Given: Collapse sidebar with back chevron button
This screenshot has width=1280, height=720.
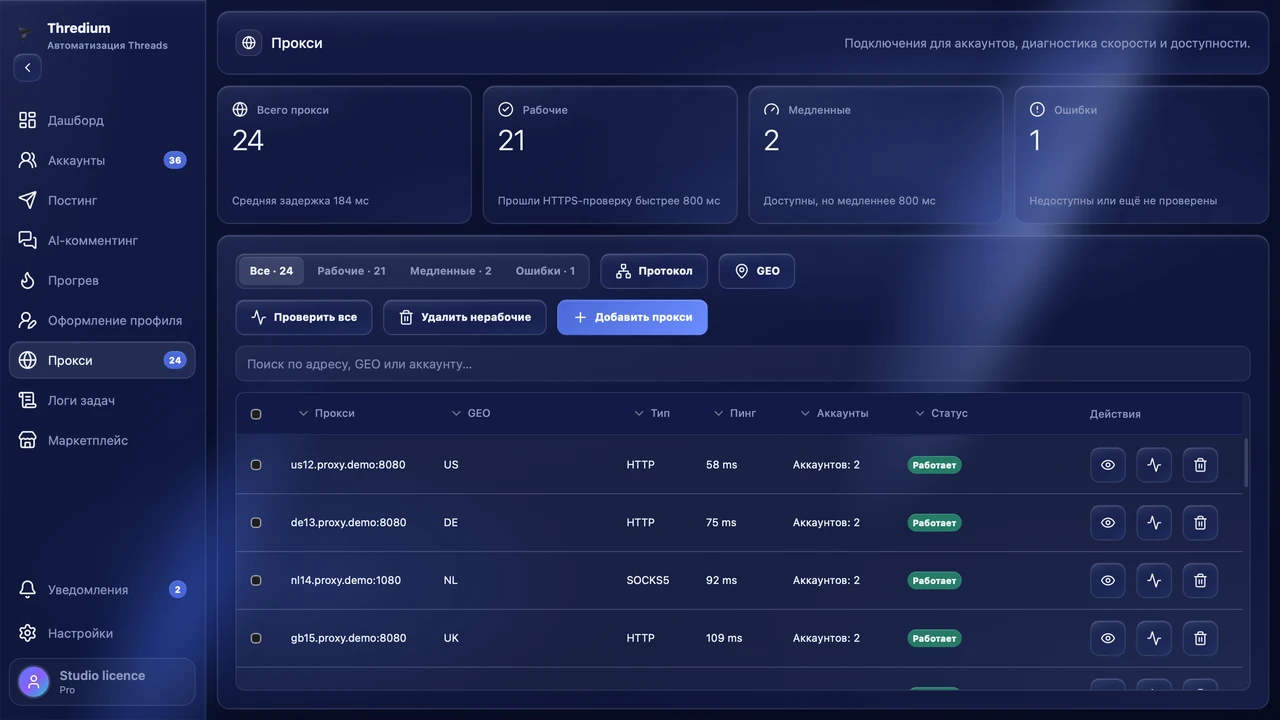Looking at the screenshot, I should click(x=28, y=68).
